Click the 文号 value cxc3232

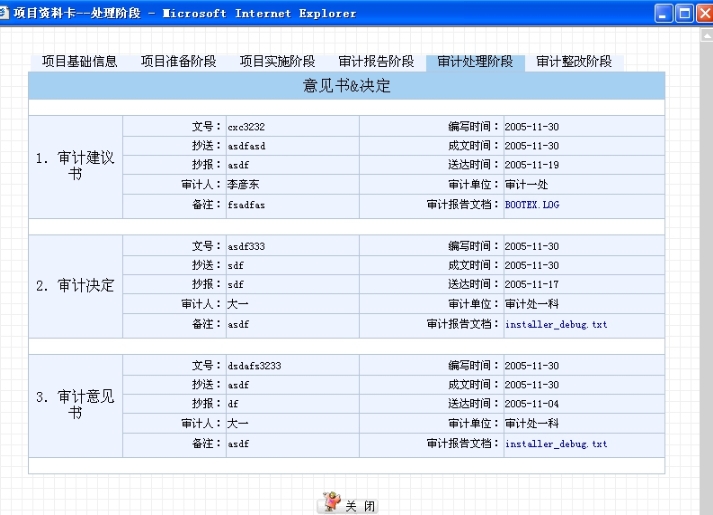(x=246, y=127)
